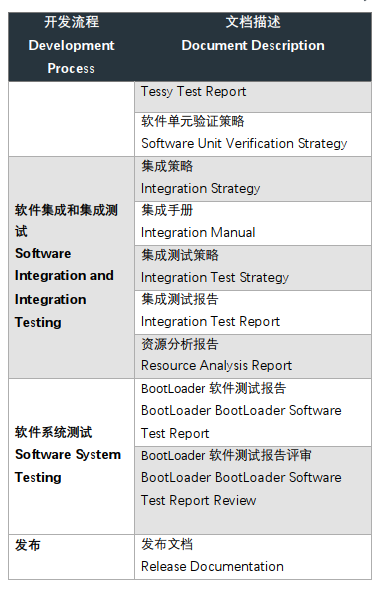This screenshot has height=596, width=383.
Task: Click the Software Unit Verification Strategy row
Action: pyautogui.click(x=253, y=134)
